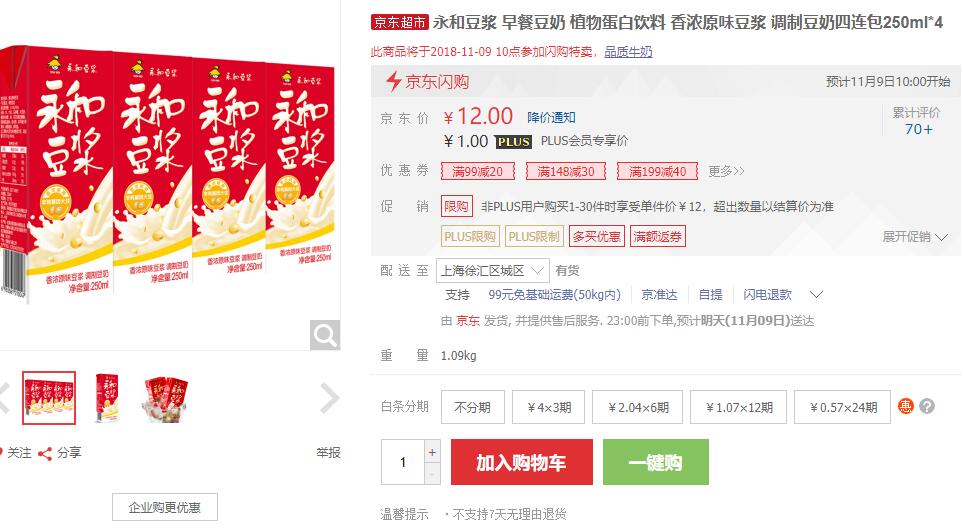The image size is (963, 531).
Task: Open the 上海徐汇区城区 delivery dropdown
Action: (x=492, y=271)
